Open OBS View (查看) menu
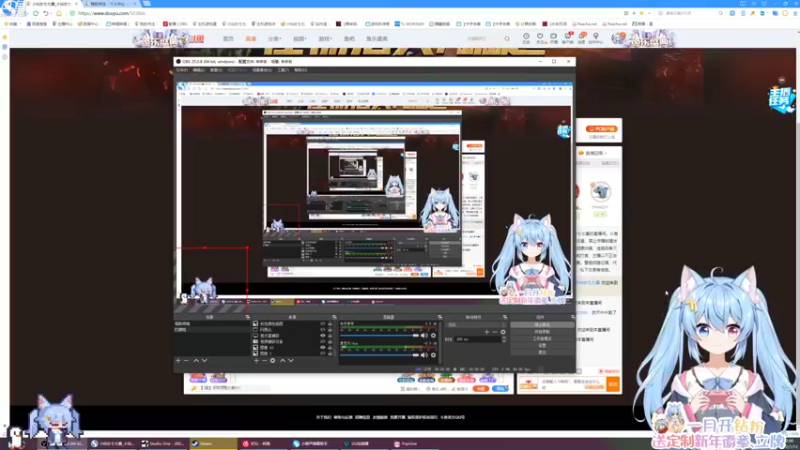 pyautogui.click(x=216, y=70)
